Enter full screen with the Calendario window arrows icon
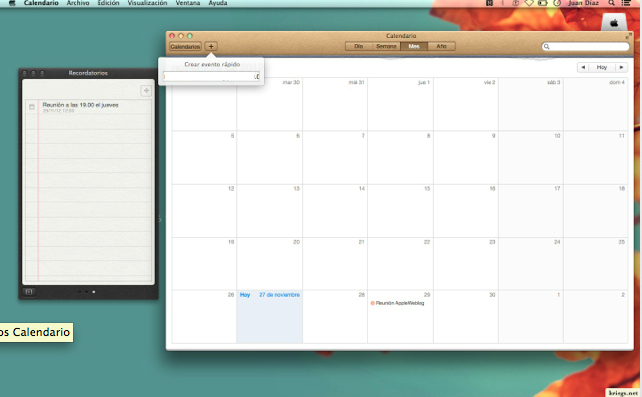 [x=628, y=36]
